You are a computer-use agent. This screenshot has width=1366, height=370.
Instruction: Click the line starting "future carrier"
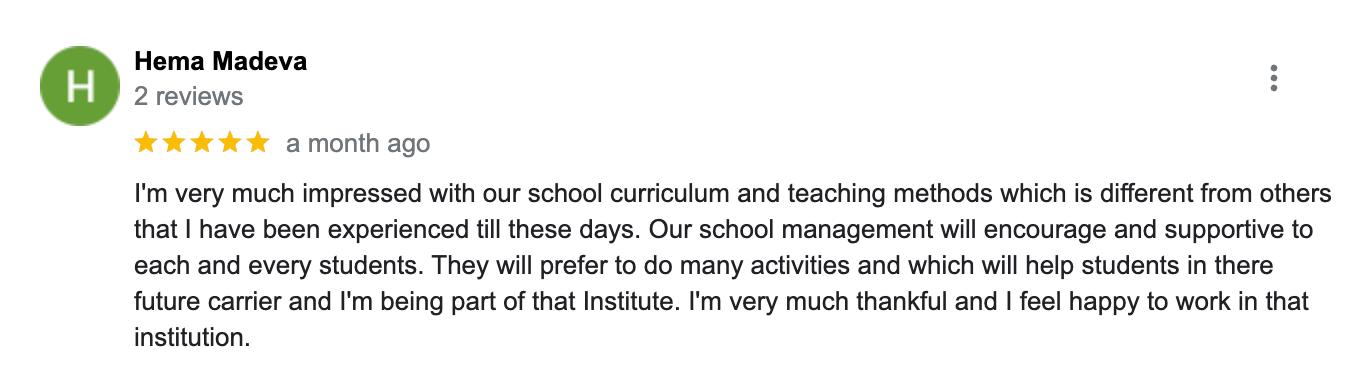pyautogui.click(x=721, y=302)
